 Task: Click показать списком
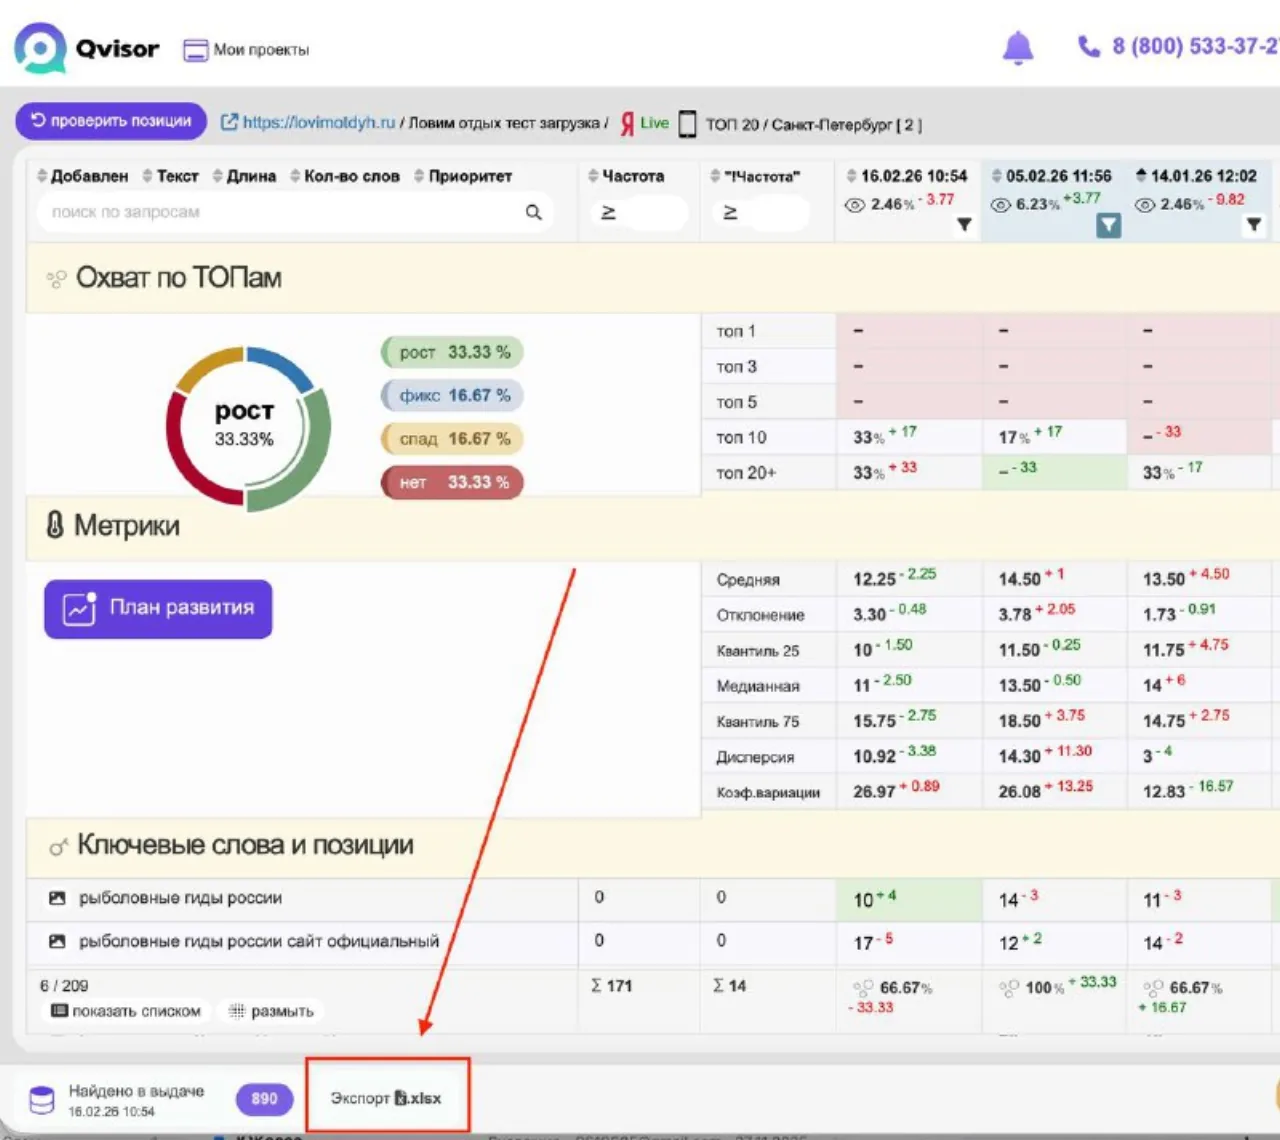pyautogui.click(x=127, y=1011)
